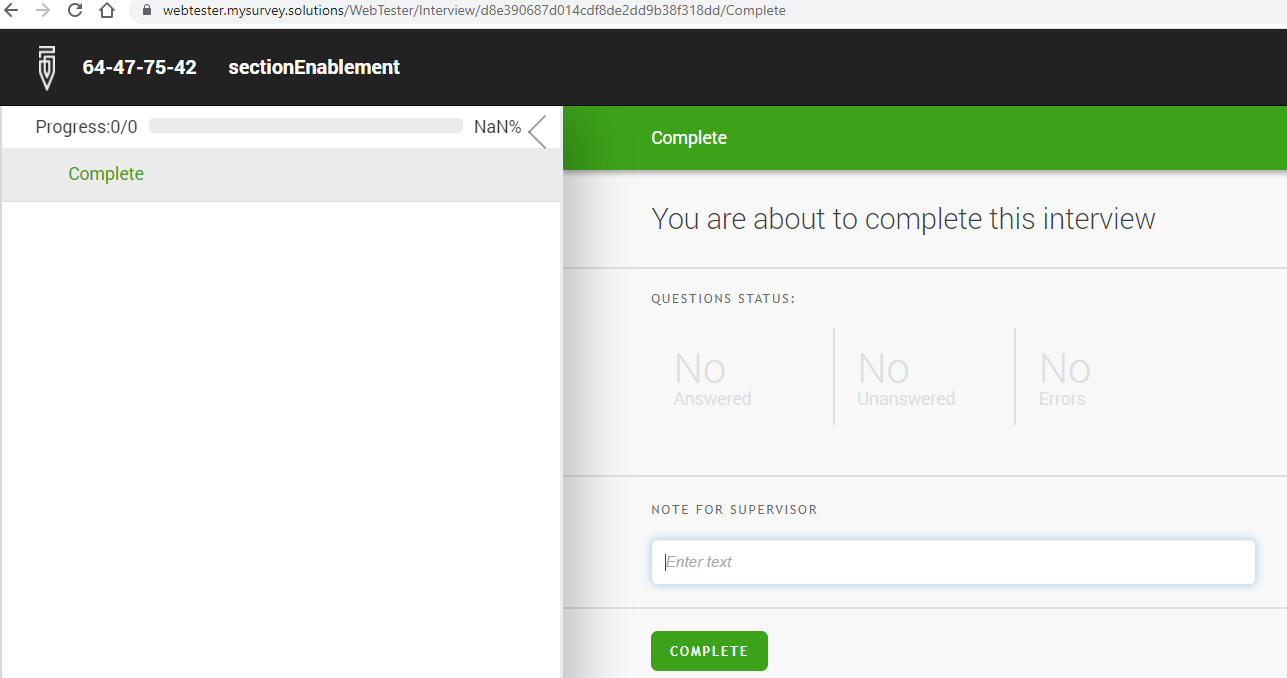This screenshot has height=678, width=1287.
Task: Click inside the Note for Supervisor text field
Action: tap(952, 561)
